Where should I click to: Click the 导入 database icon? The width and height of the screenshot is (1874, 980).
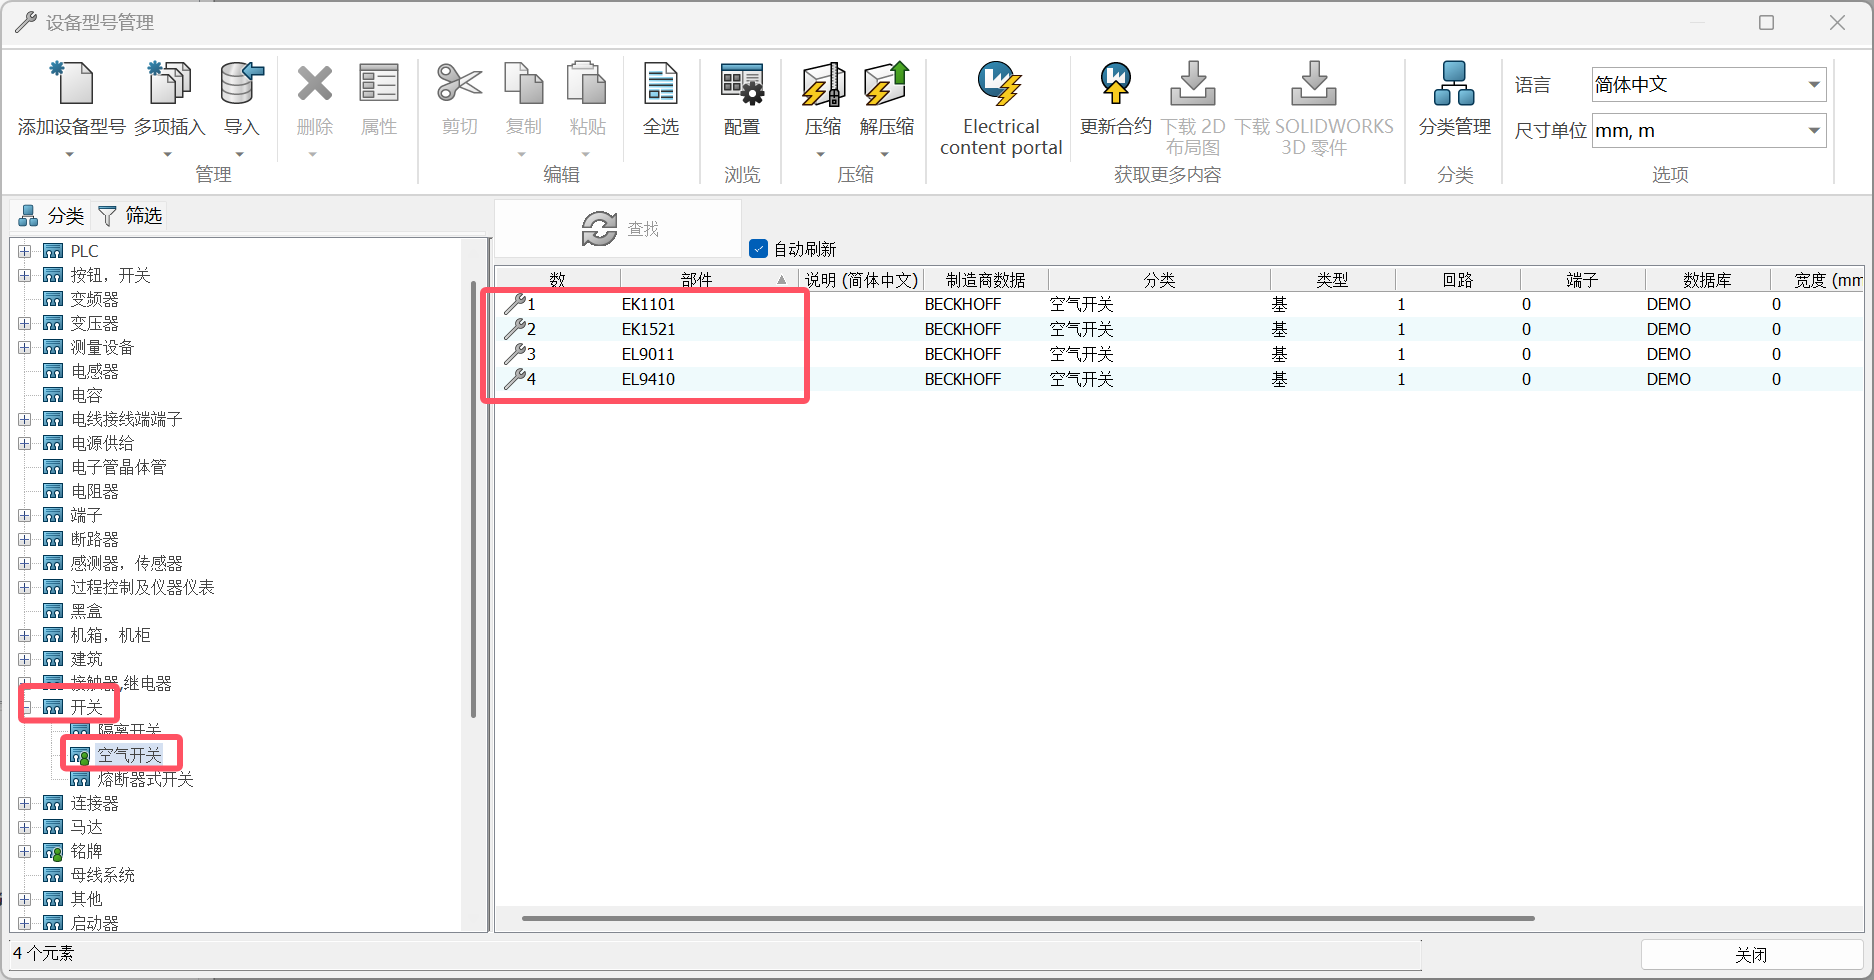241,84
